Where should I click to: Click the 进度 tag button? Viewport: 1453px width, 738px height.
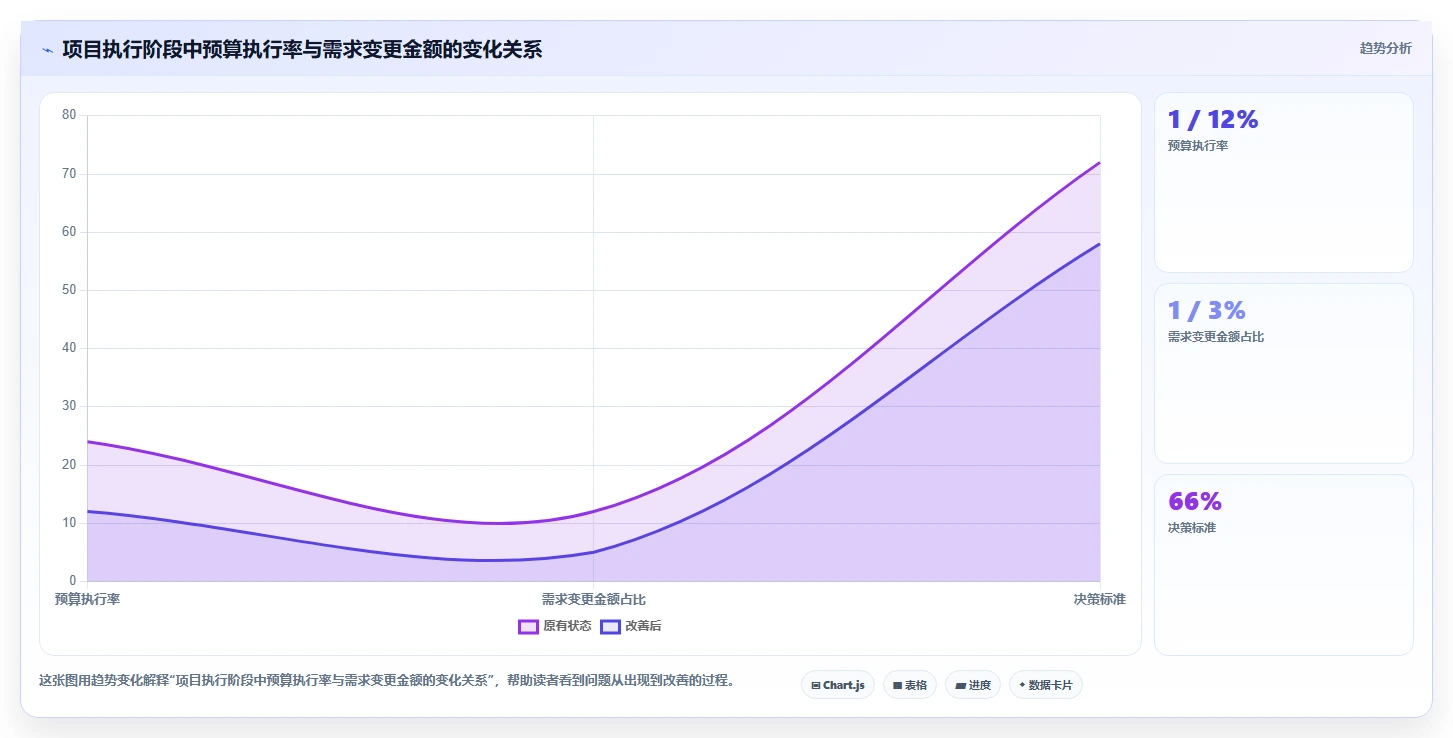pos(973,685)
